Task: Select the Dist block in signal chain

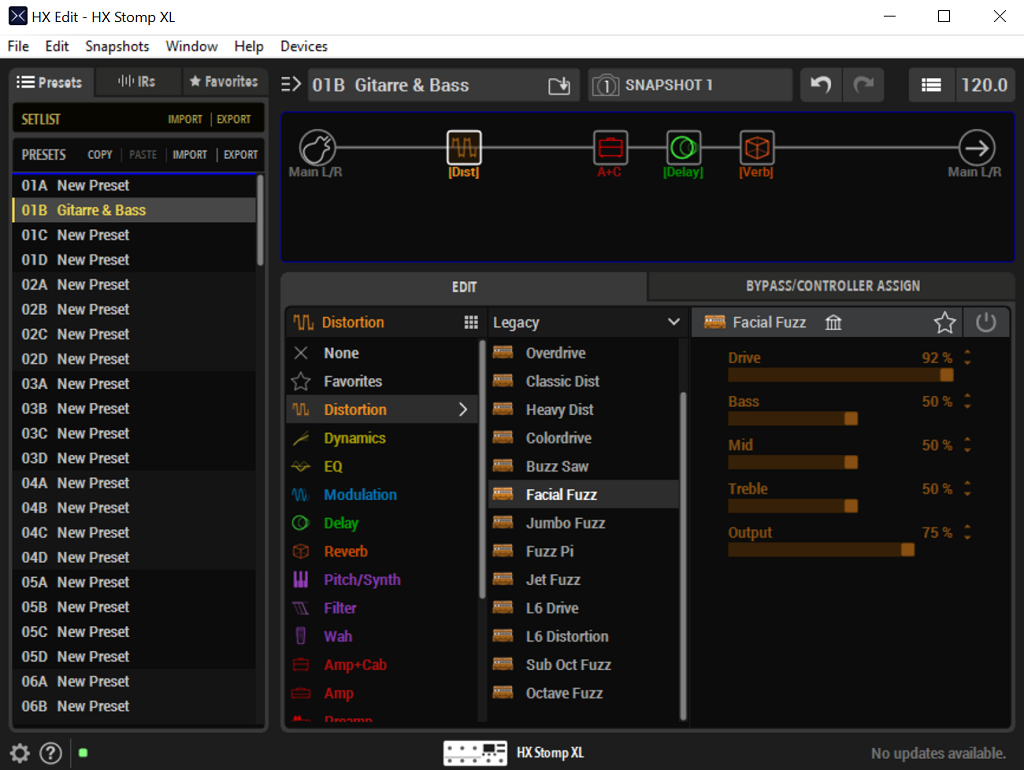Action: tap(464, 148)
